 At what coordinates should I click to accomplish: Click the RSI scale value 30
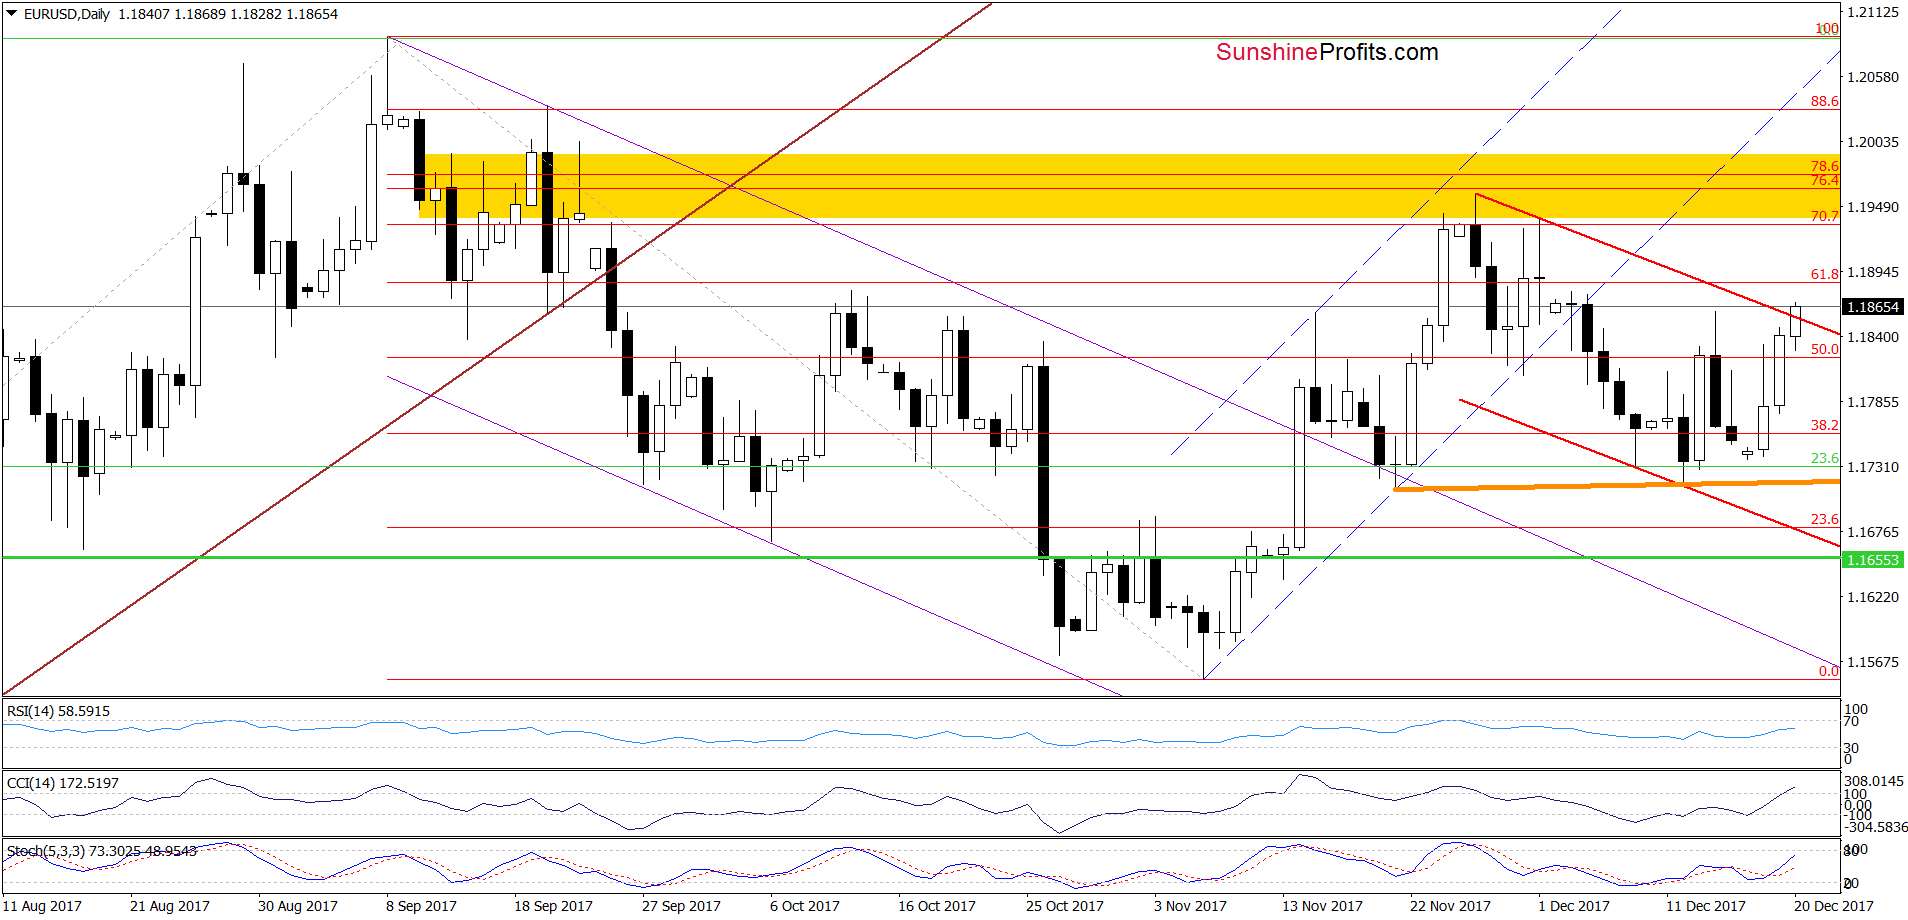[x=1852, y=747]
